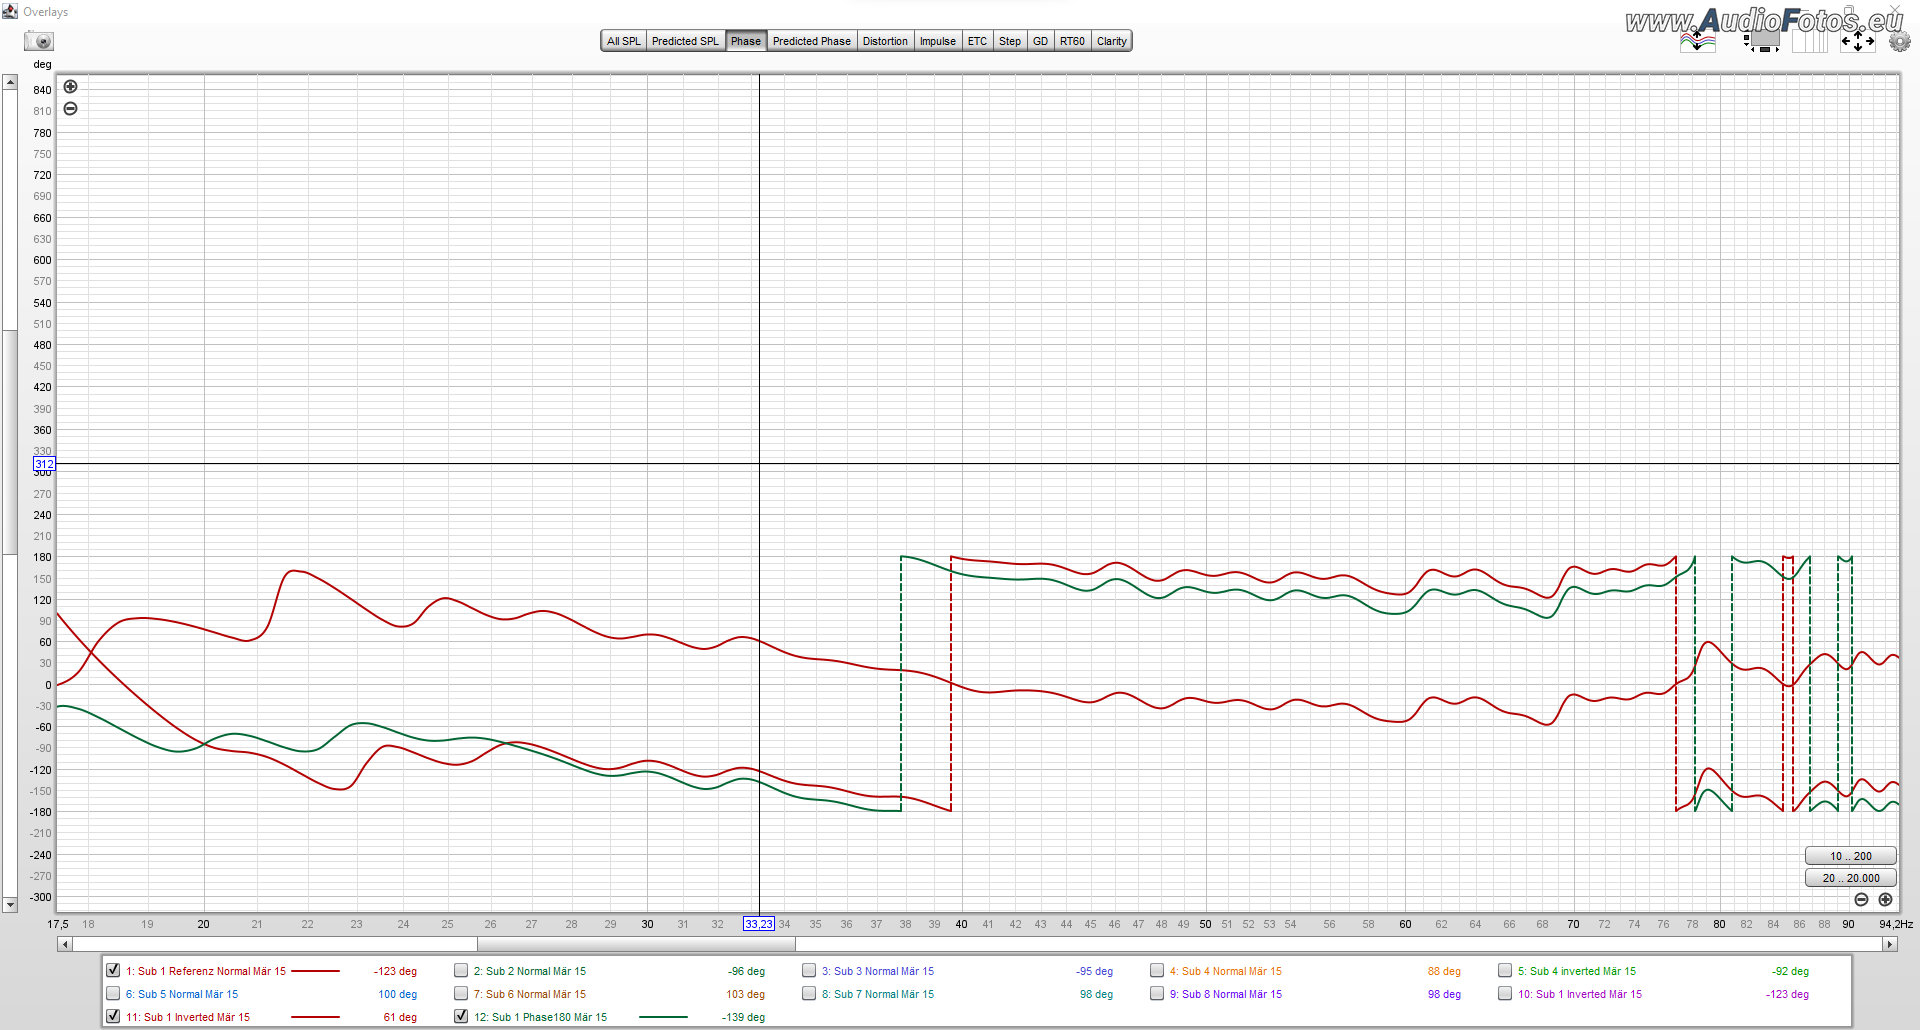Click -139 deg value of trace 12

(x=743, y=1017)
